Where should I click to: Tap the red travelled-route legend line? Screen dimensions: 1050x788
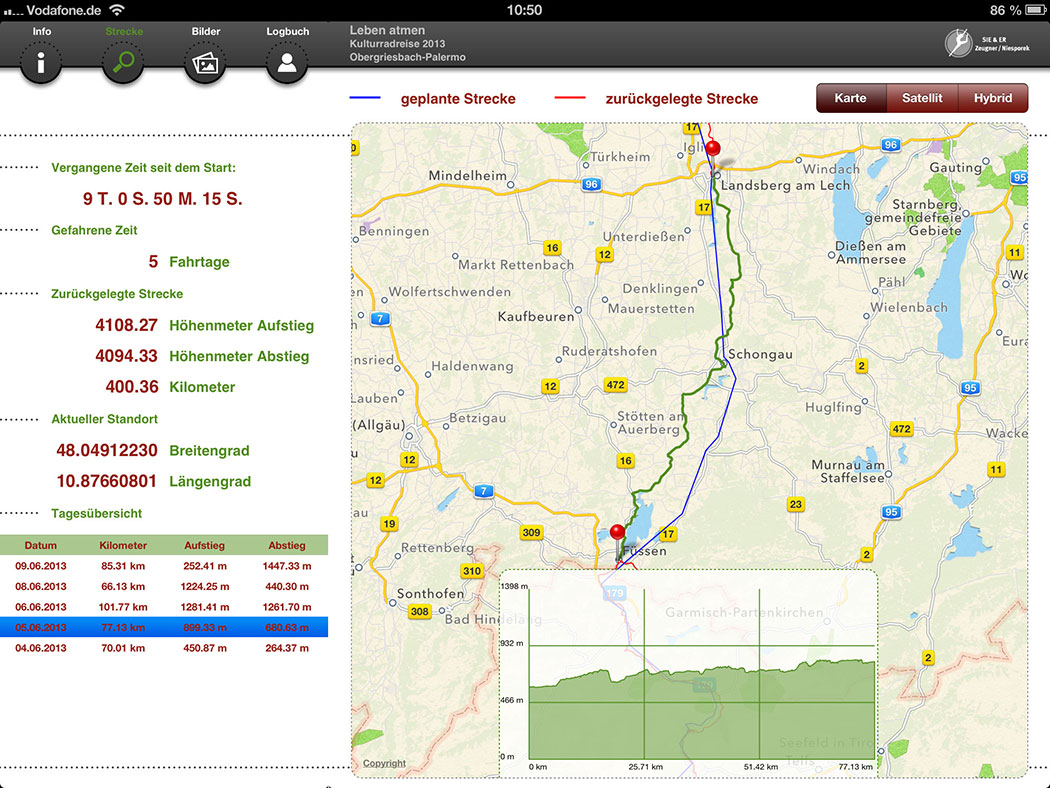(570, 98)
